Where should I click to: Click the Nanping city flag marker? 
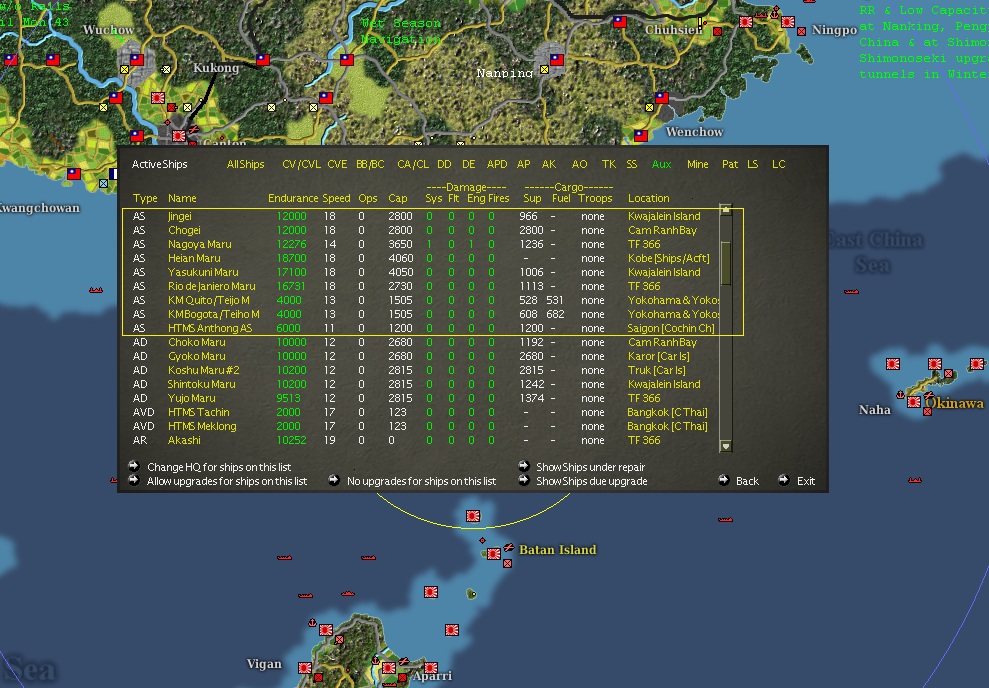point(556,60)
